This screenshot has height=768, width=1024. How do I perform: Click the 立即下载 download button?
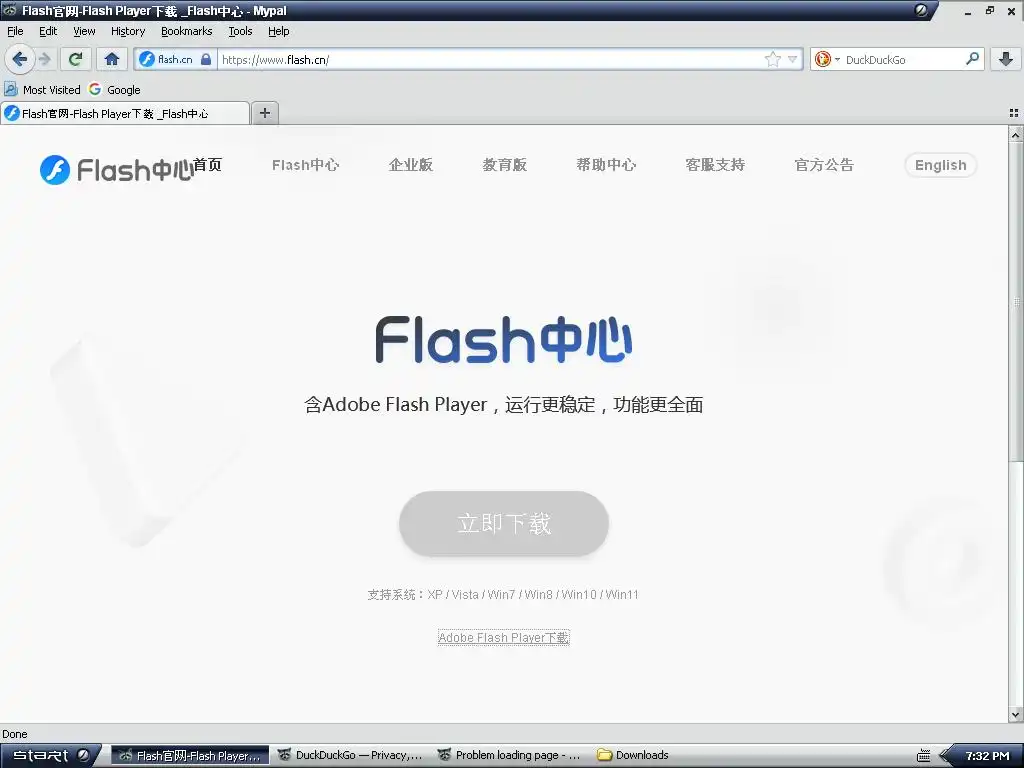click(504, 523)
